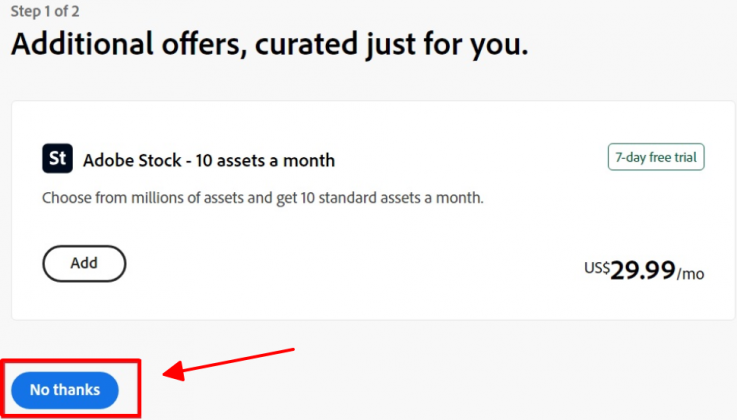The width and height of the screenshot is (737, 420).
Task: Click the '/mo' billing period label
Action: [x=691, y=273]
